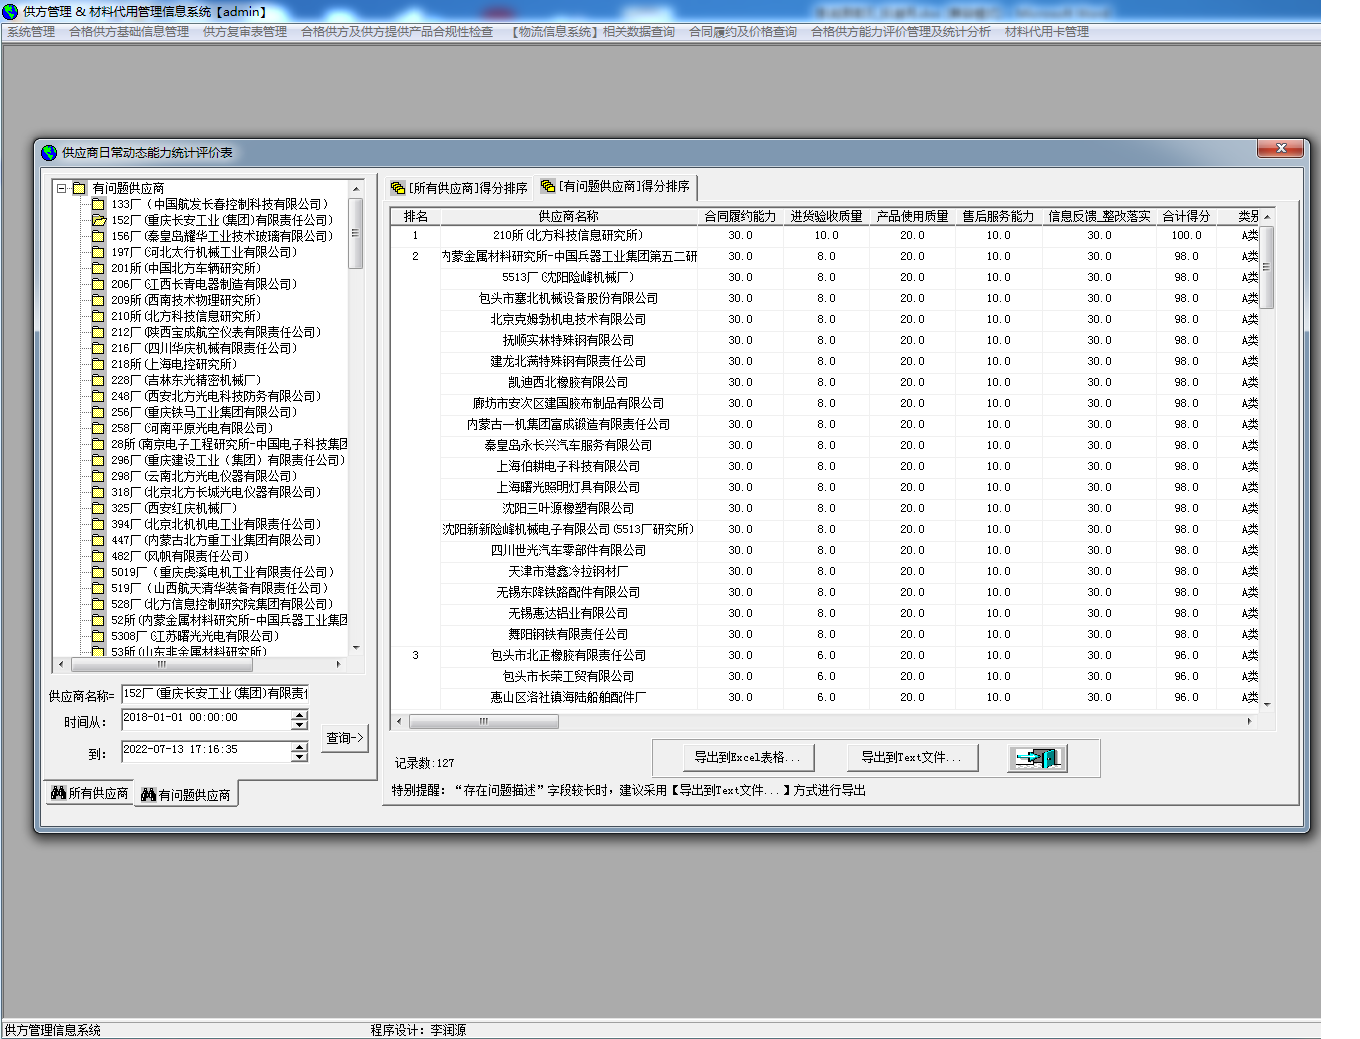Viewport: 1360px width, 1039px height.
Task: Select tree node 5308厂 (江苏曙光光电有限公司)
Action: 195,636
